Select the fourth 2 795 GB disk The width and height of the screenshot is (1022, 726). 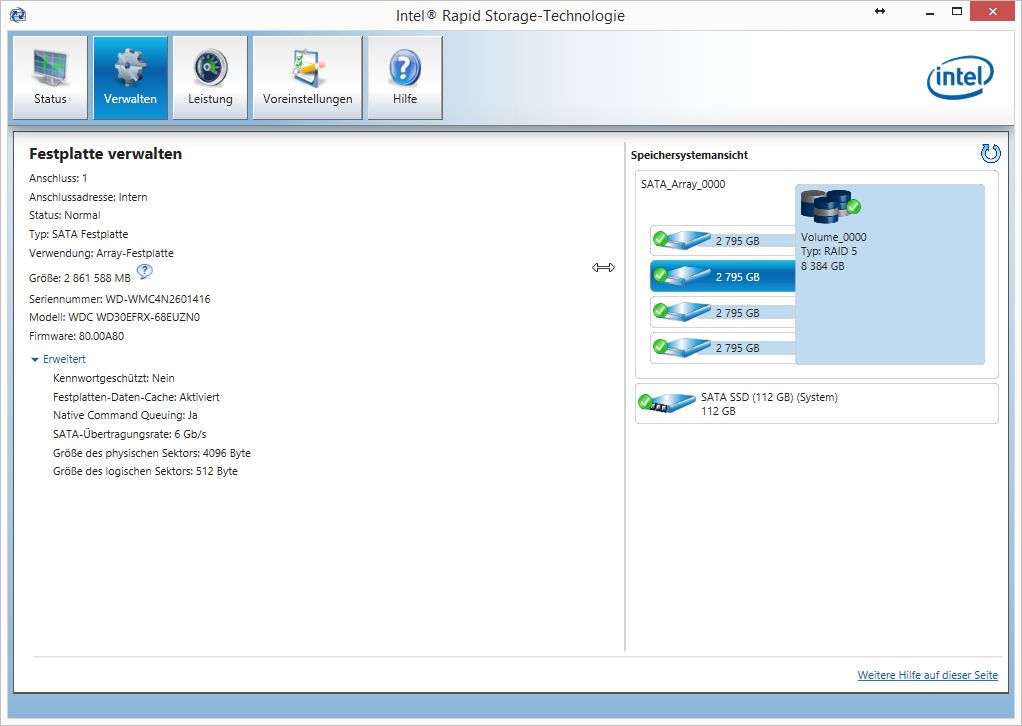coord(723,347)
